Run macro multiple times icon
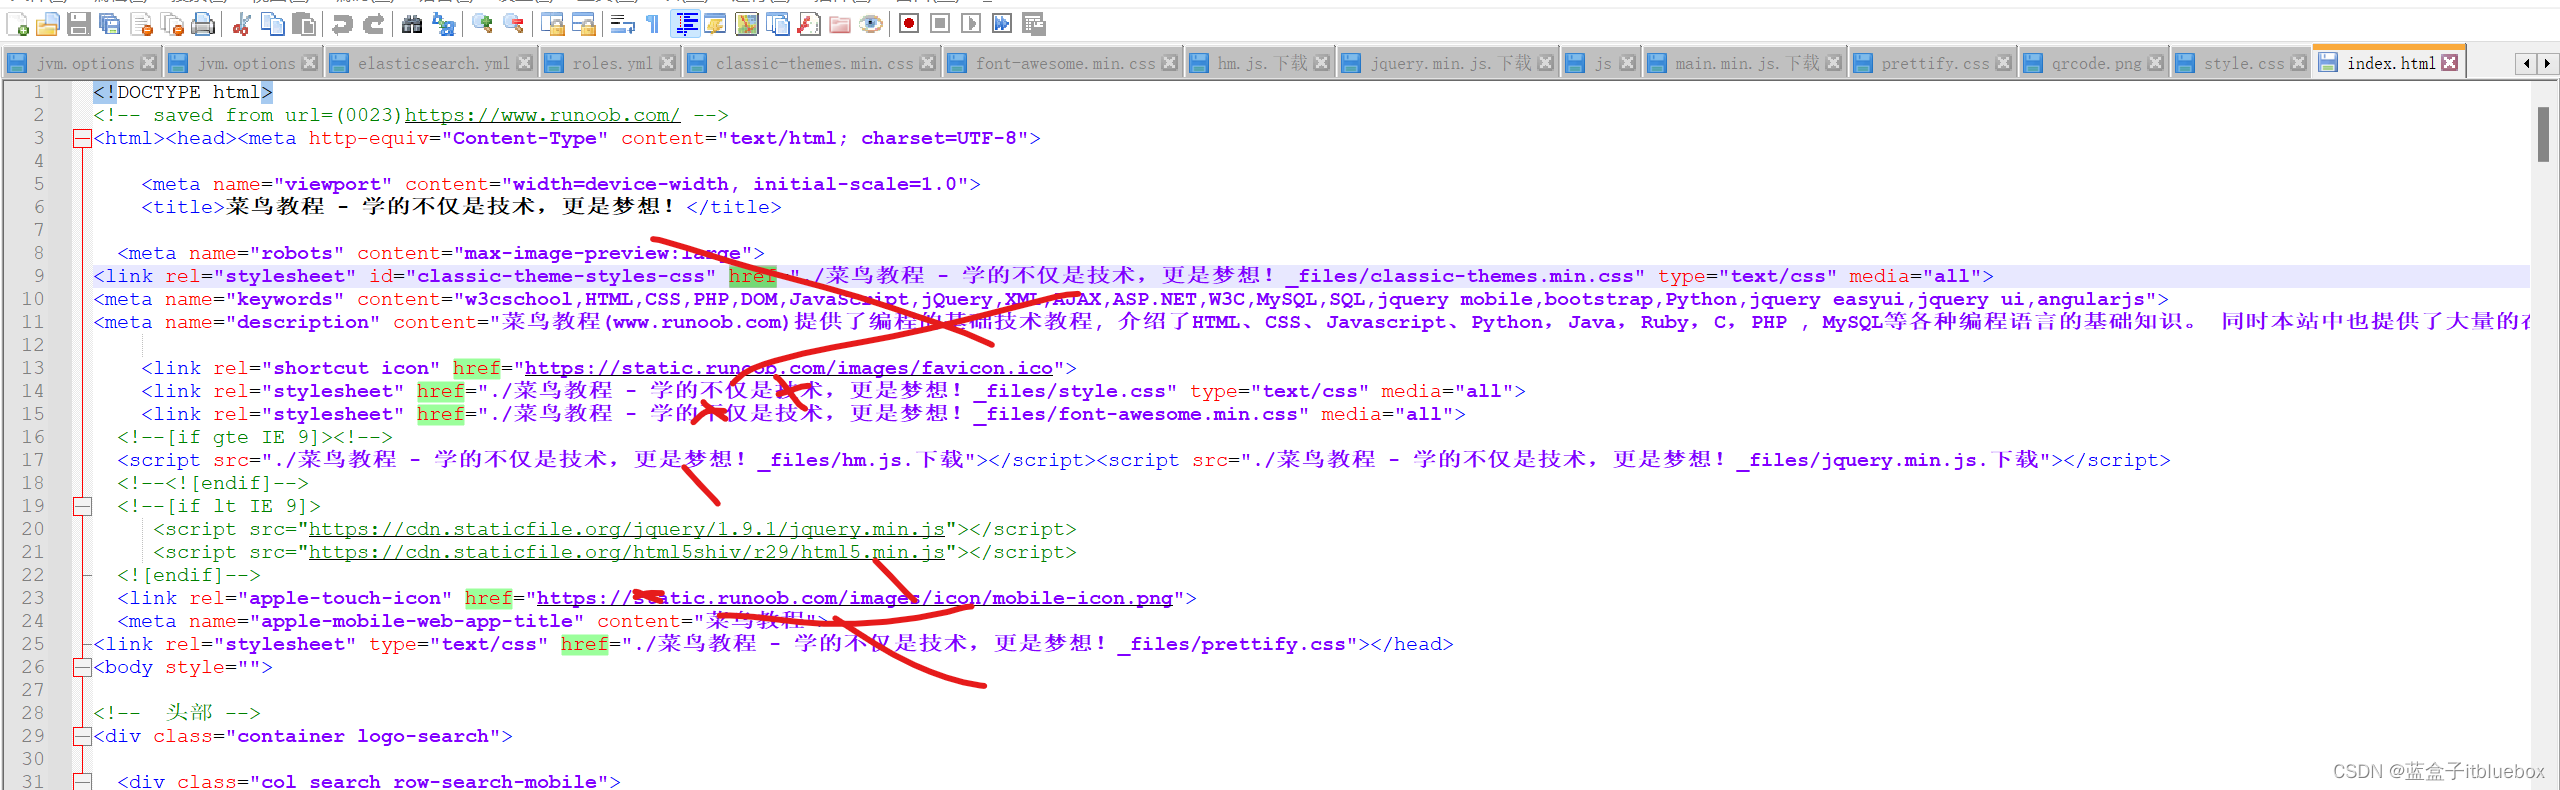The width and height of the screenshot is (2560, 790). [1002, 24]
